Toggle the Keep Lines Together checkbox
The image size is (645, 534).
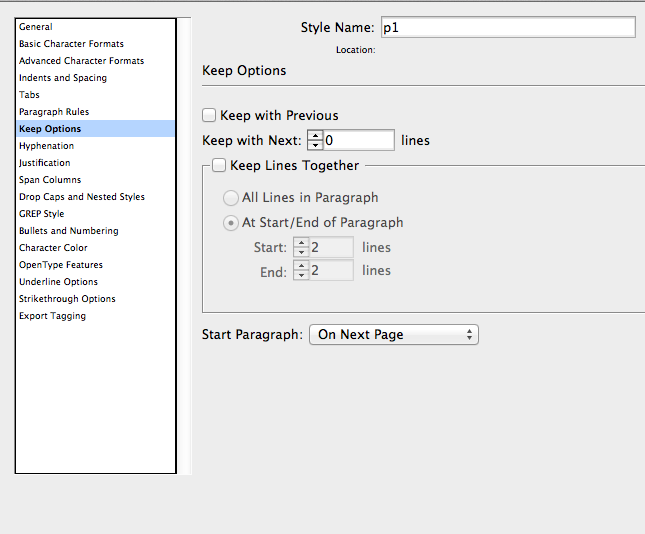coord(220,166)
